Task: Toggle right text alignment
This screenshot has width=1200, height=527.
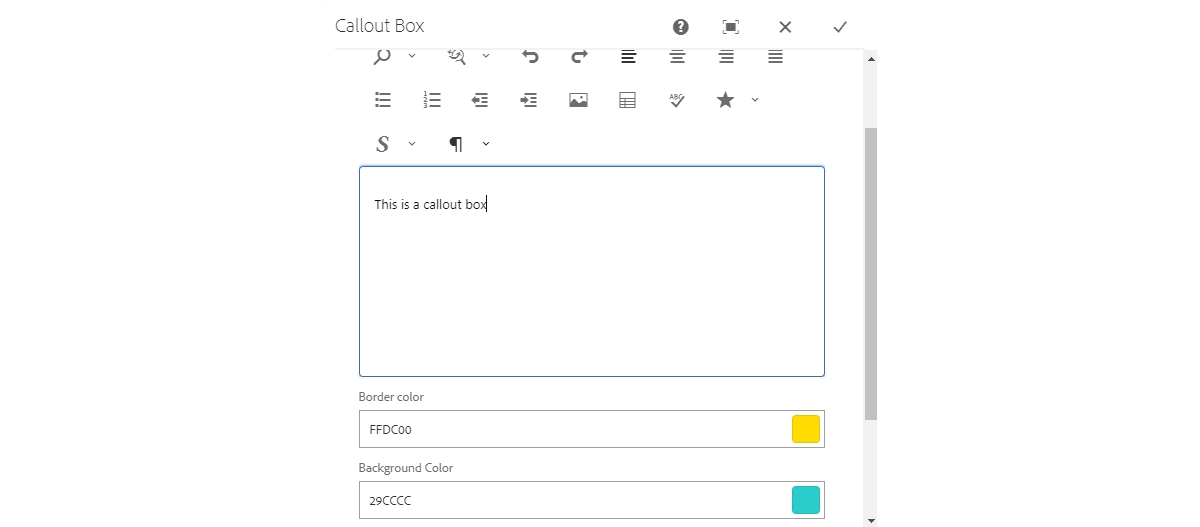Action: 726,57
